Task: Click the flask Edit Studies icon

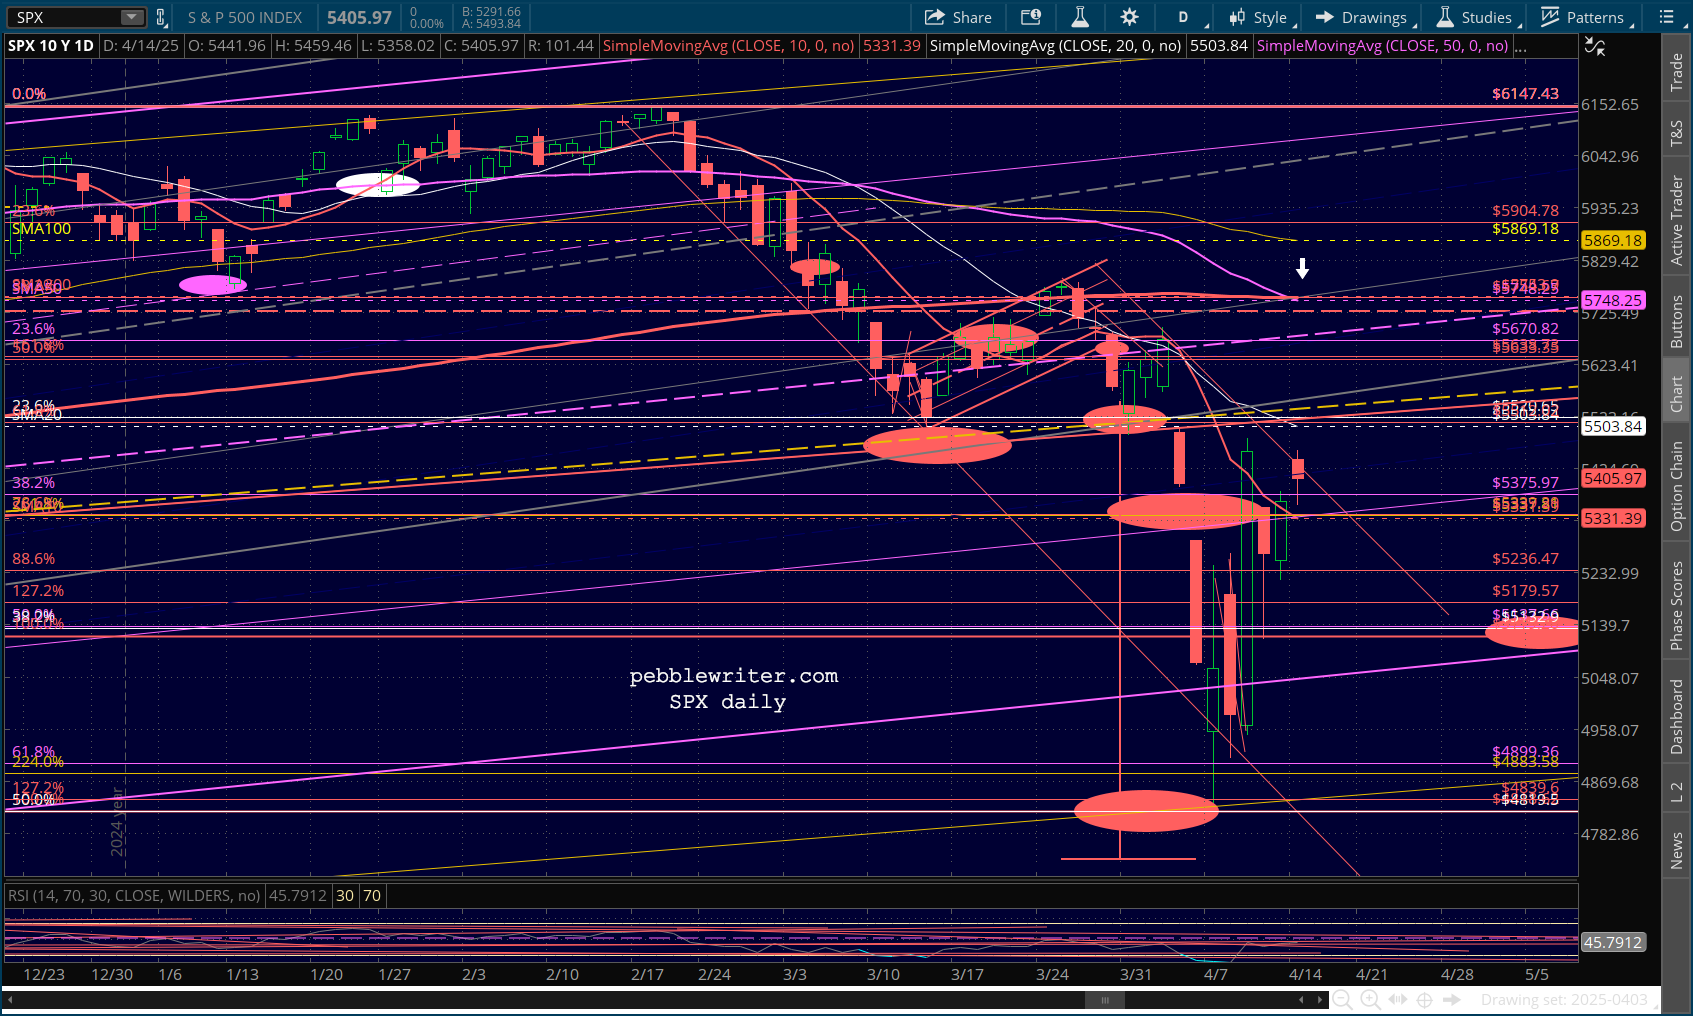Action: coord(1080,17)
